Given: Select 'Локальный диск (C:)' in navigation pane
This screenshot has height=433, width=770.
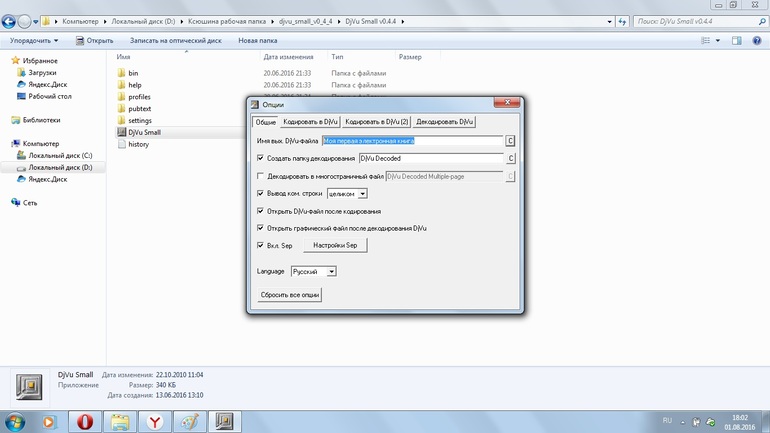Looking at the screenshot, I should (x=60, y=156).
